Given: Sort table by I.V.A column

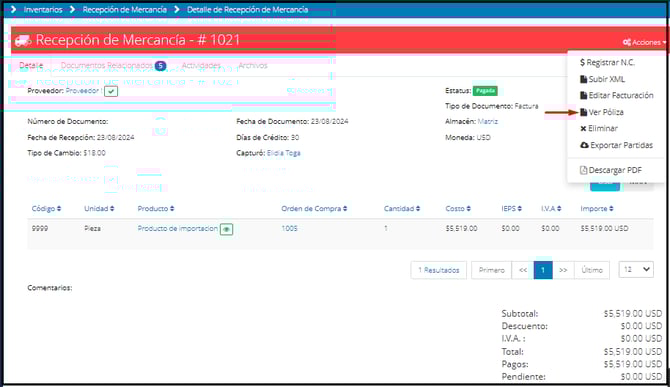Looking at the screenshot, I should (x=551, y=208).
